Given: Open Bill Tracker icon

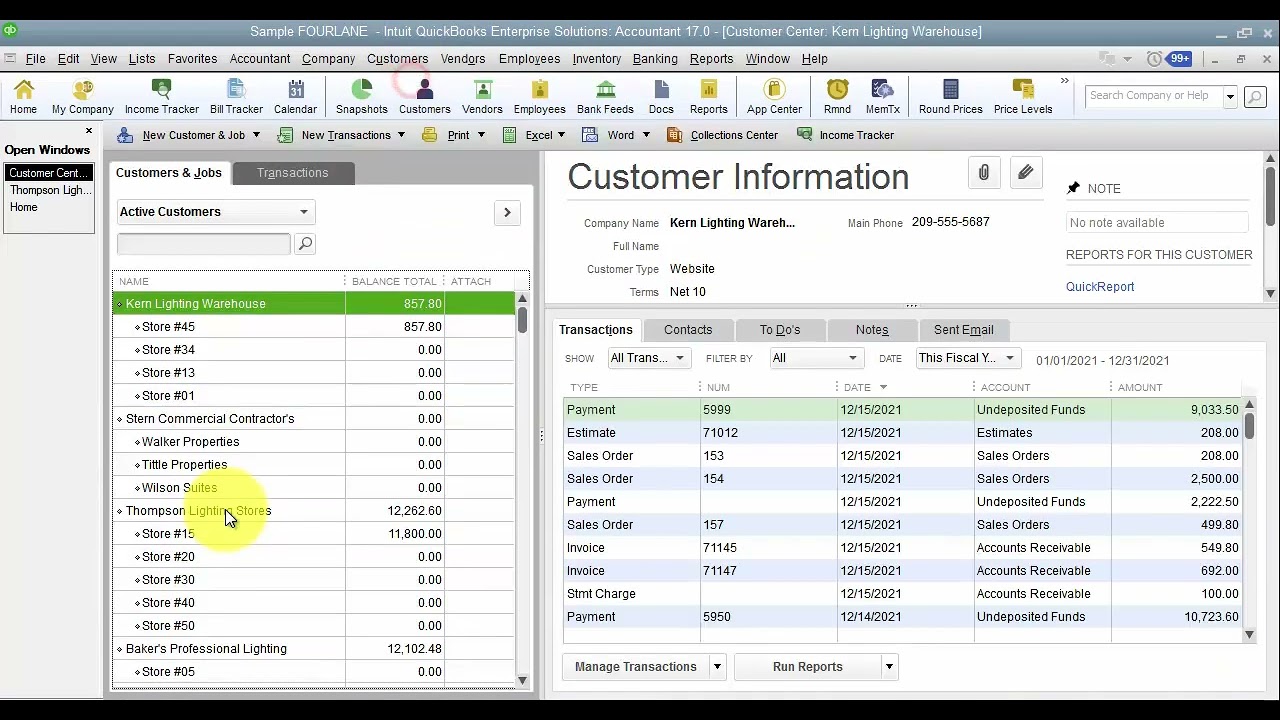Looking at the screenshot, I should click(x=236, y=97).
